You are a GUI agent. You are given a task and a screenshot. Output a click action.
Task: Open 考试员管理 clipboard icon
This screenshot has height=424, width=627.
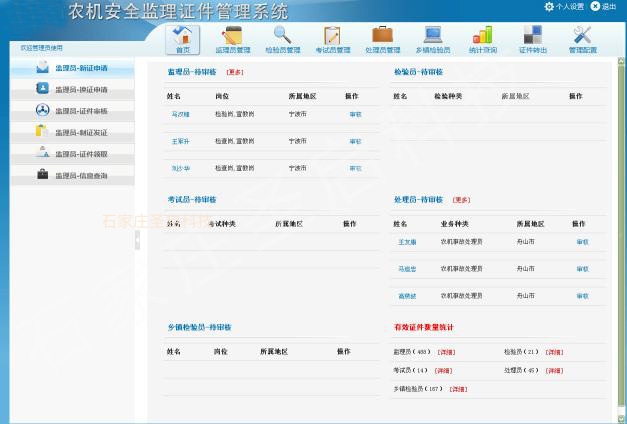pos(332,36)
